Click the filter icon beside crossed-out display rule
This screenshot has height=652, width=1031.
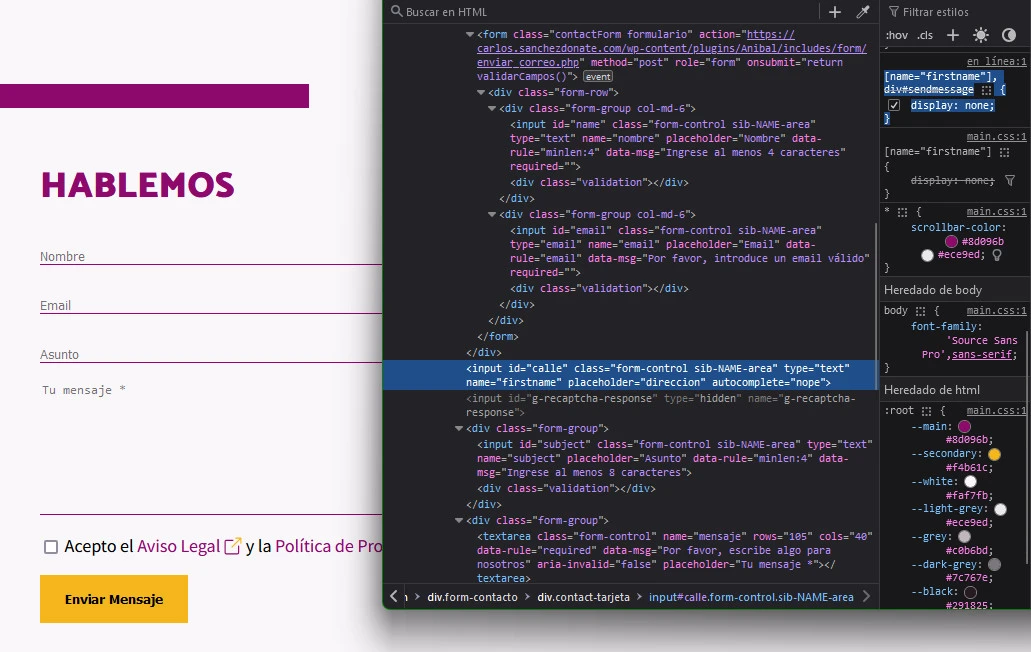tap(1009, 181)
